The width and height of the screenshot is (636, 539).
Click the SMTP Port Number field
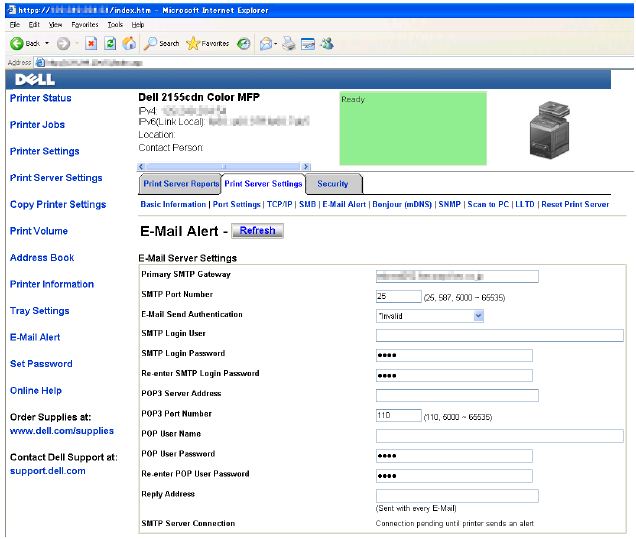(x=398, y=297)
